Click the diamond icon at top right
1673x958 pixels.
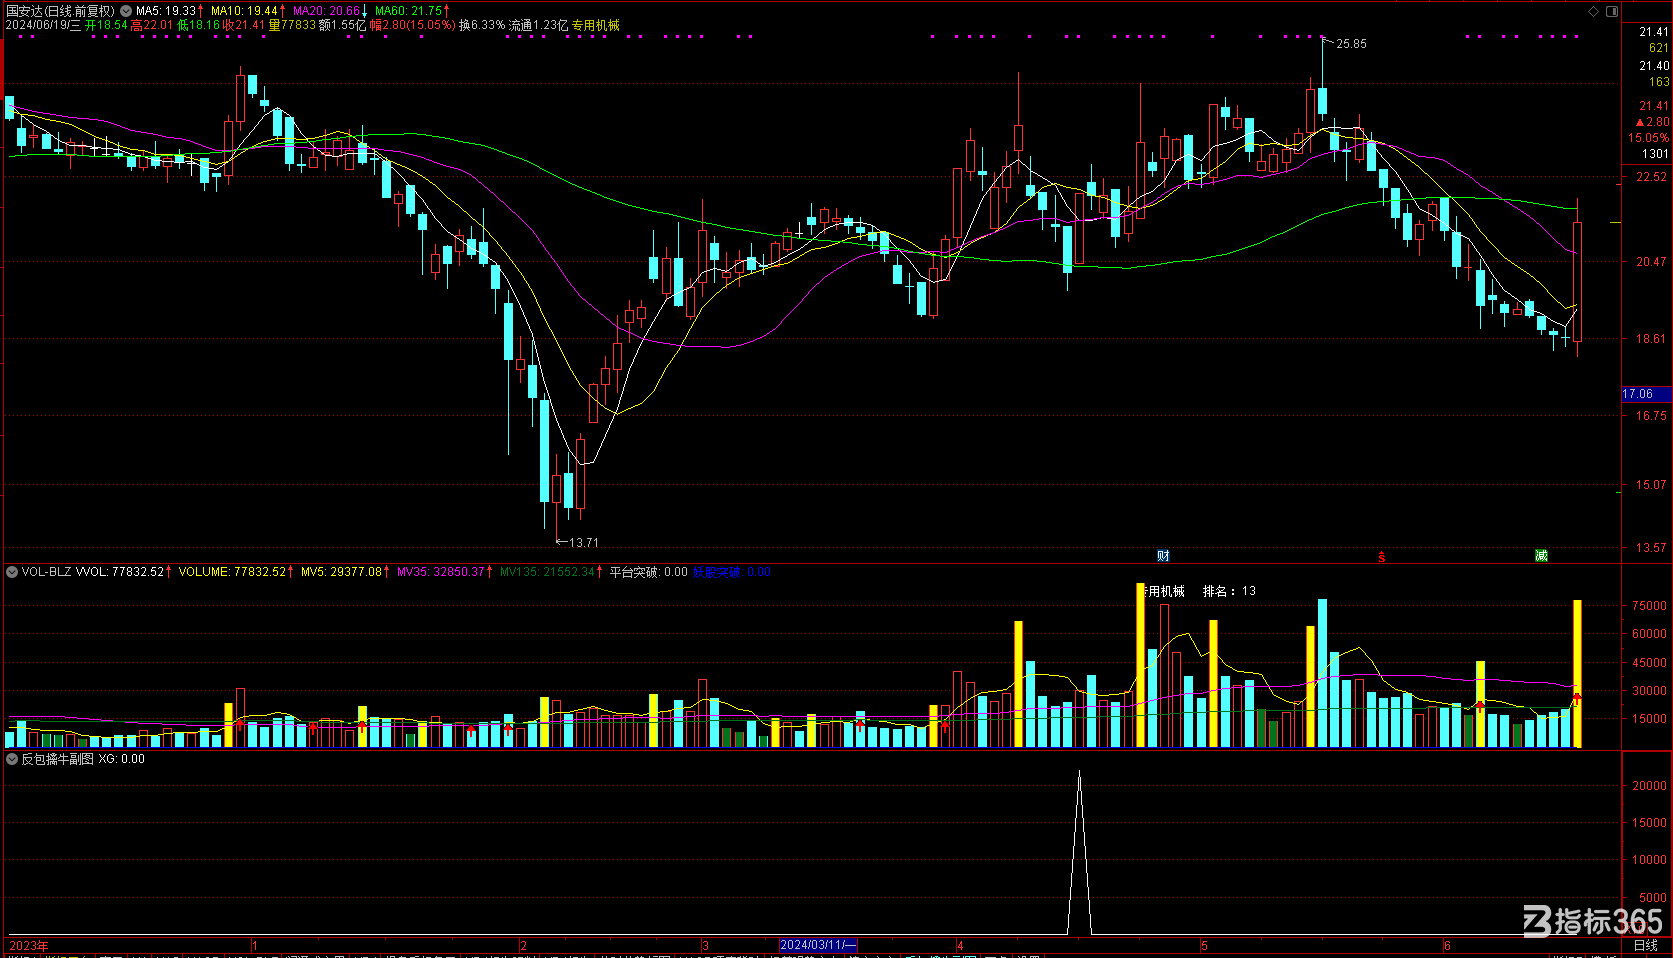[x=1594, y=11]
